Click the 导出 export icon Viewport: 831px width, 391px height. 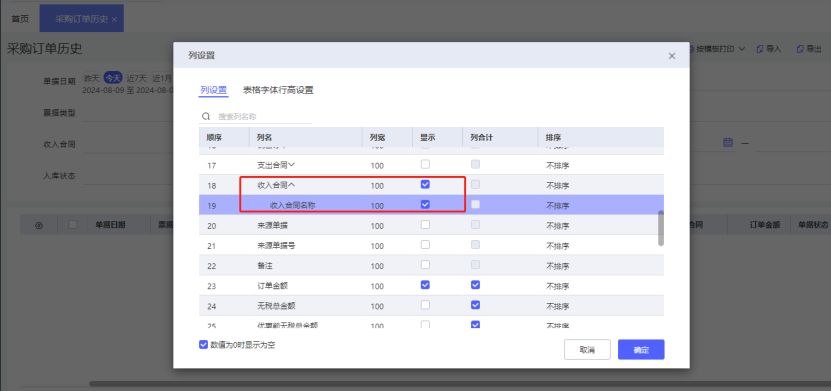point(800,49)
